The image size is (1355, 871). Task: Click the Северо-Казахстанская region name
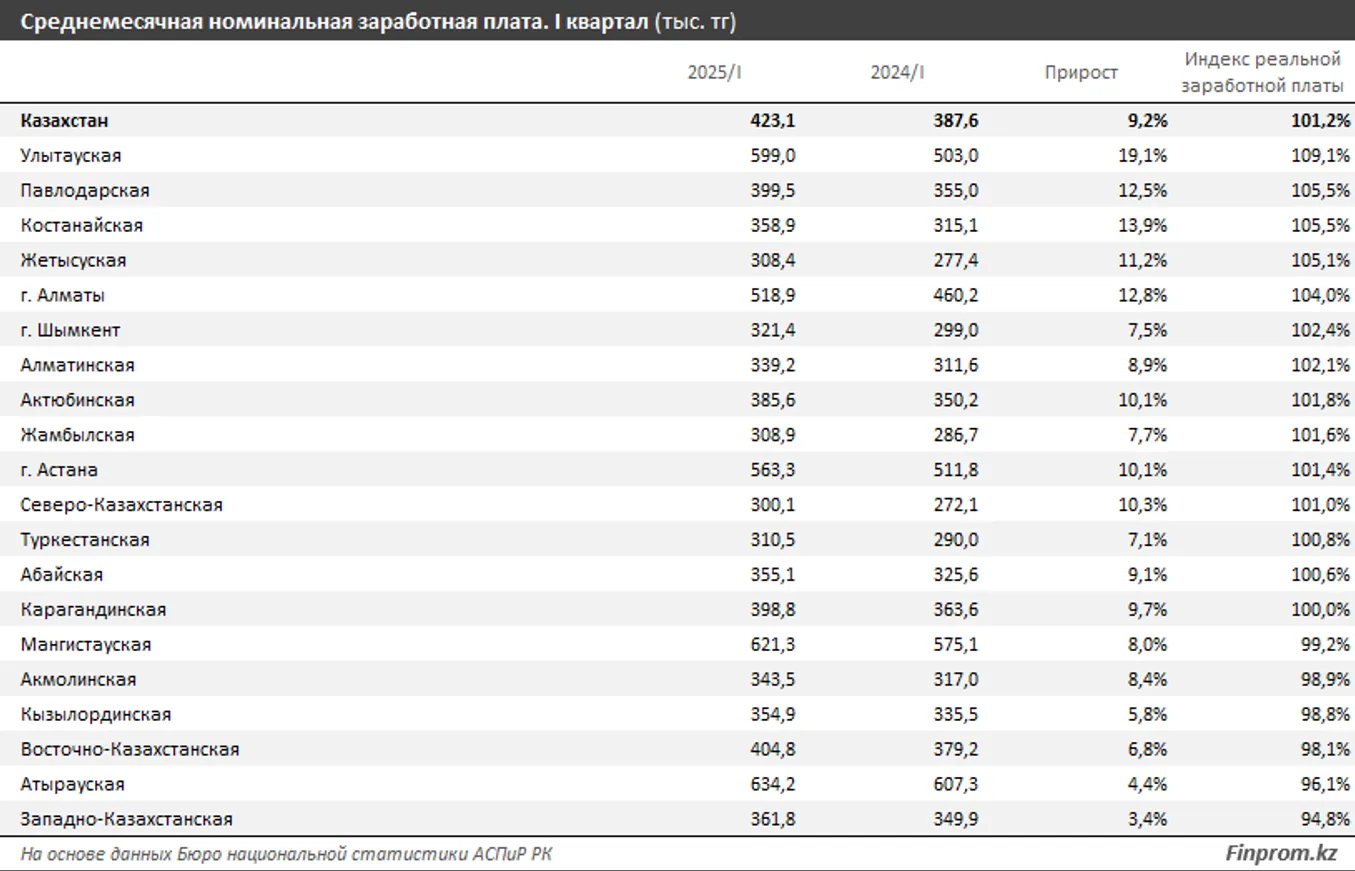tap(121, 505)
